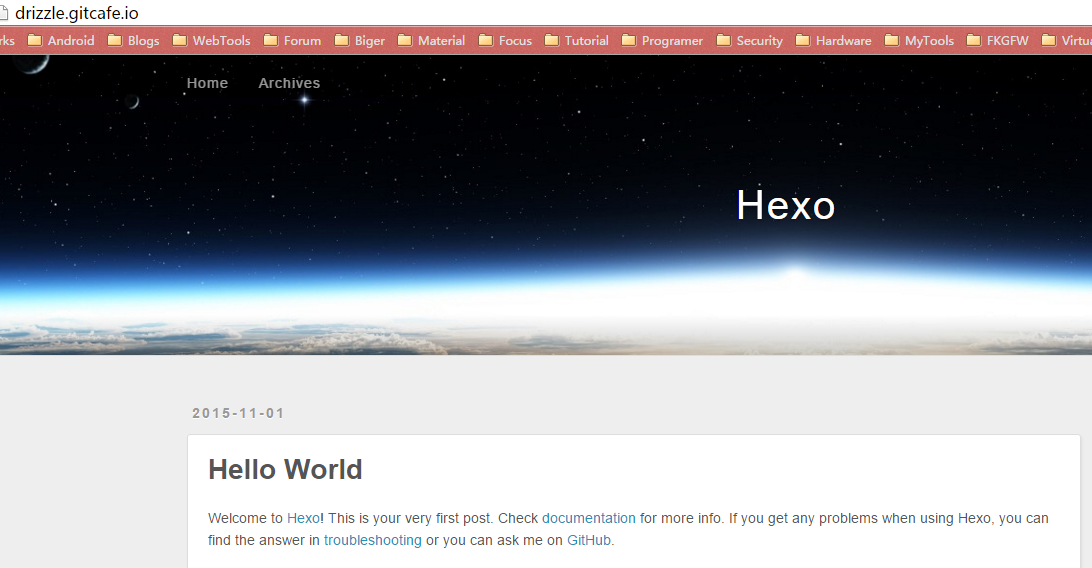The width and height of the screenshot is (1092, 568).
Task: Open the Forum bookmarks folder
Action: pyautogui.click(x=292, y=40)
